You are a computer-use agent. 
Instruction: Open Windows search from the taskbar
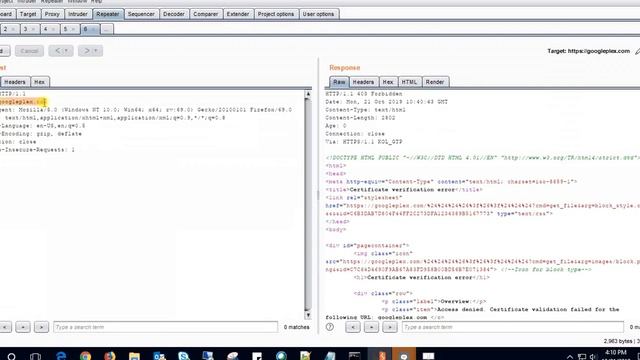pos(11,356)
